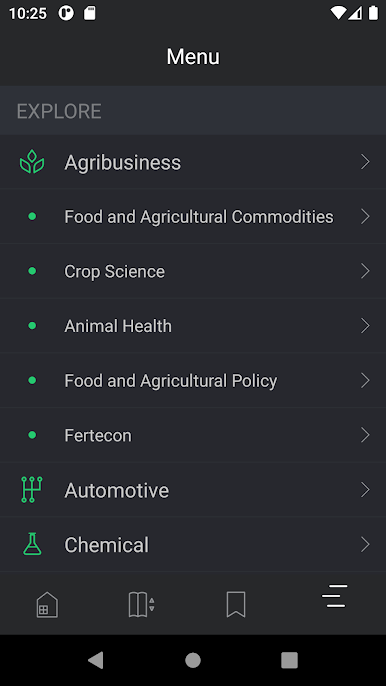Tap the Chemical flask icon
This screenshot has width=386, height=686.
point(32,544)
